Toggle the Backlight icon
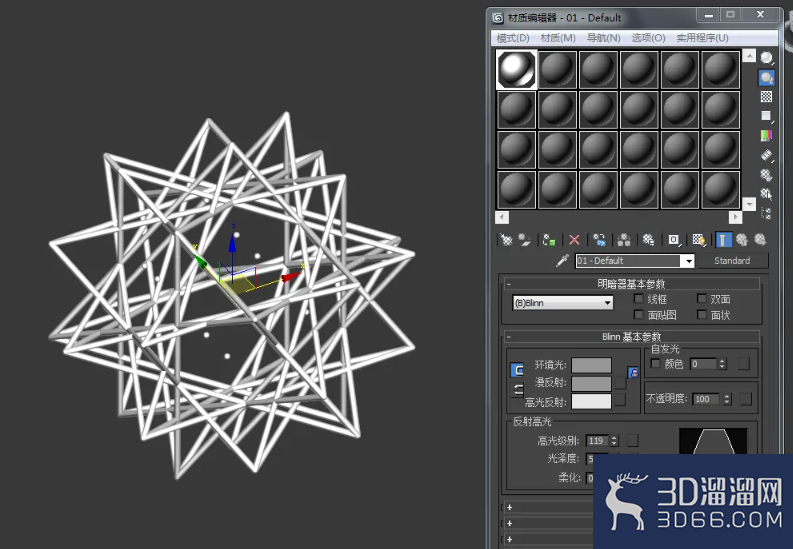 [767, 77]
